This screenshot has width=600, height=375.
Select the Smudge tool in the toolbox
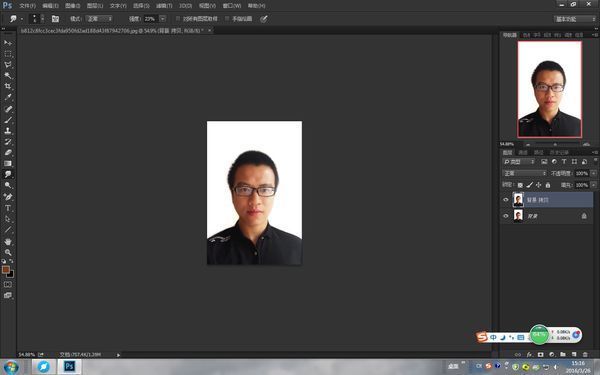tap(8, 174)
